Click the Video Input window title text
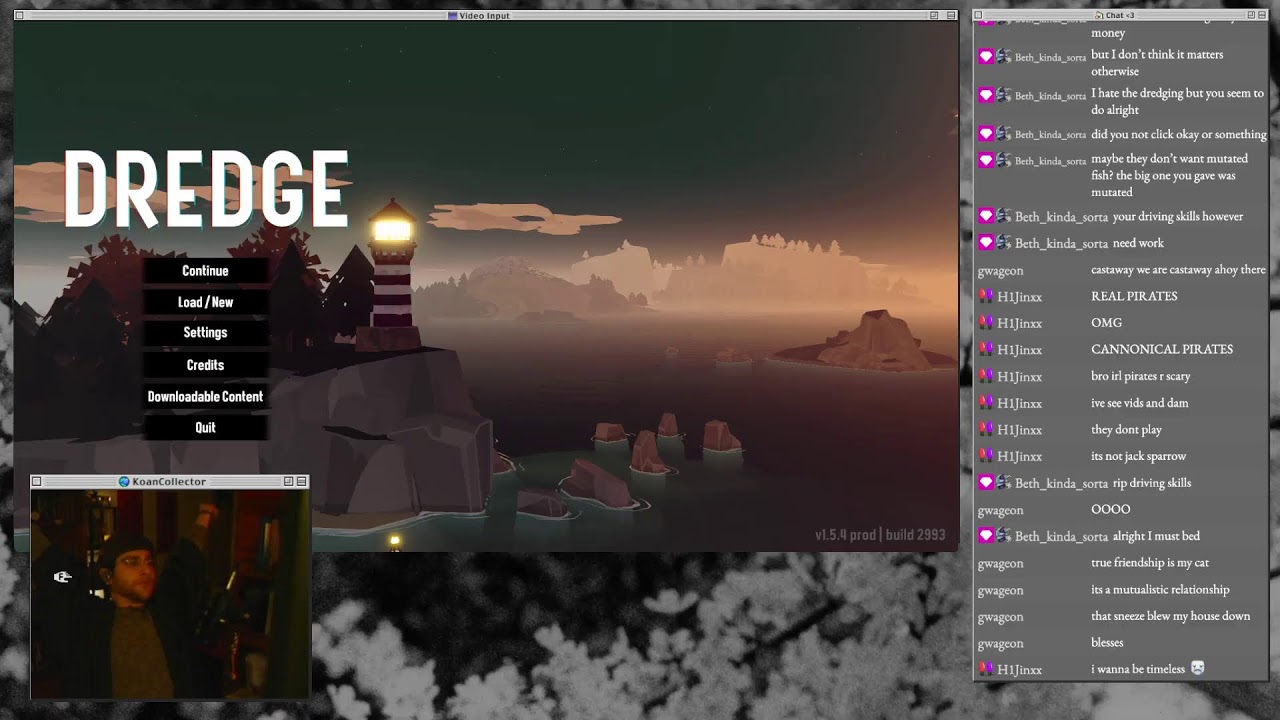The image size is (1280, 720). (x=484, y=16)
